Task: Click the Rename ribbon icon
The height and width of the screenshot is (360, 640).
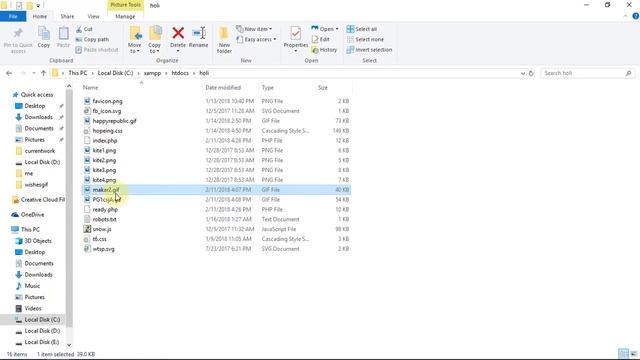Action: tap(199, 33)
